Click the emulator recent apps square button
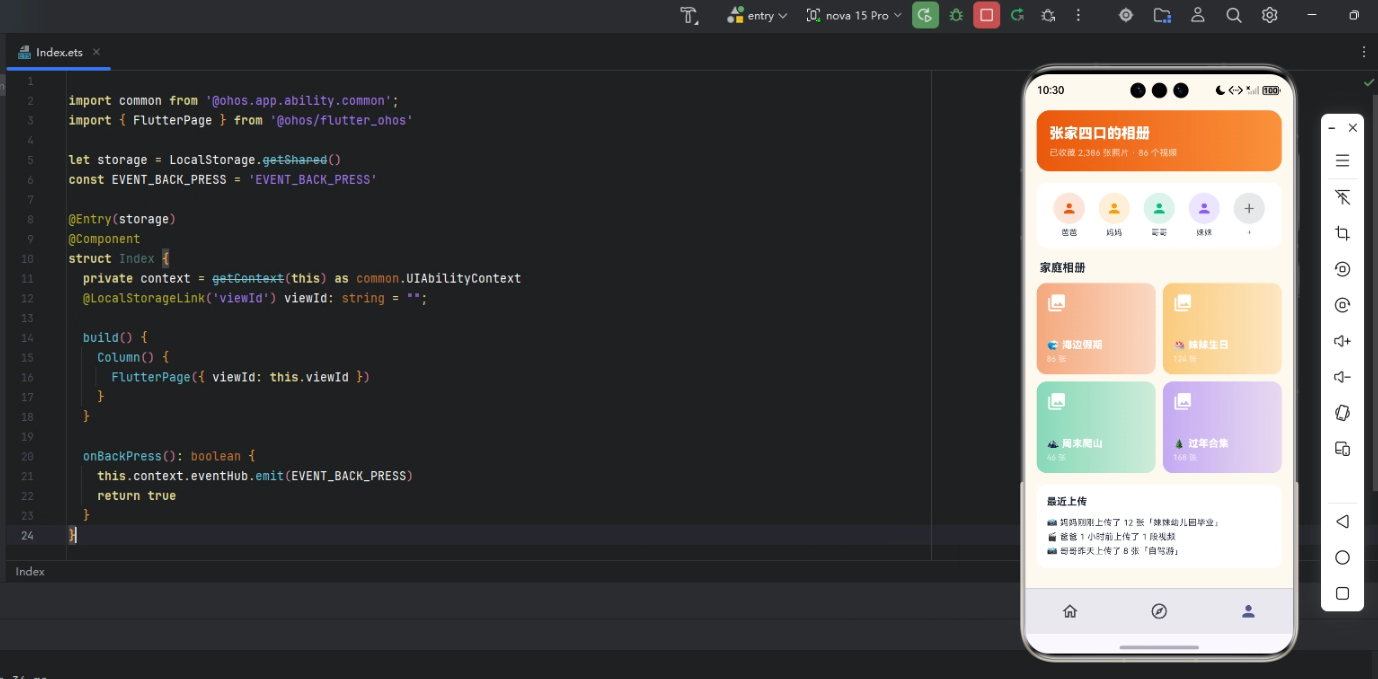Image resolution: width=1378 pixels, height=679 pixels. tap(1343, 593)
